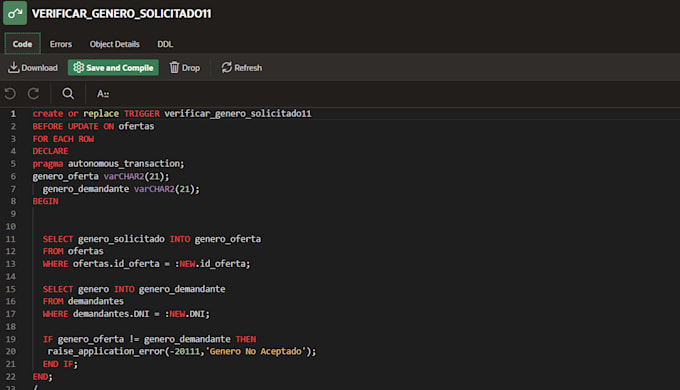Click on 'FOR EACH ROW' line
The image size is (680, 390).
coord(63,139)
